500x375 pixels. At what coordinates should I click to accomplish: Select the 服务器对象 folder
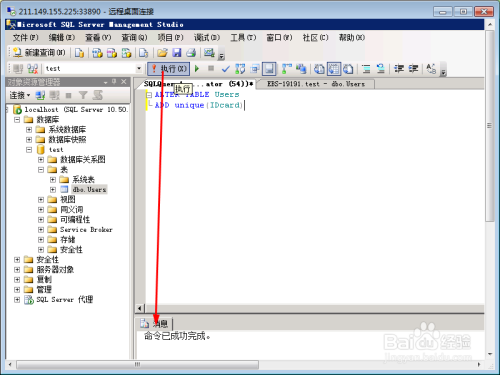point(55,270)
